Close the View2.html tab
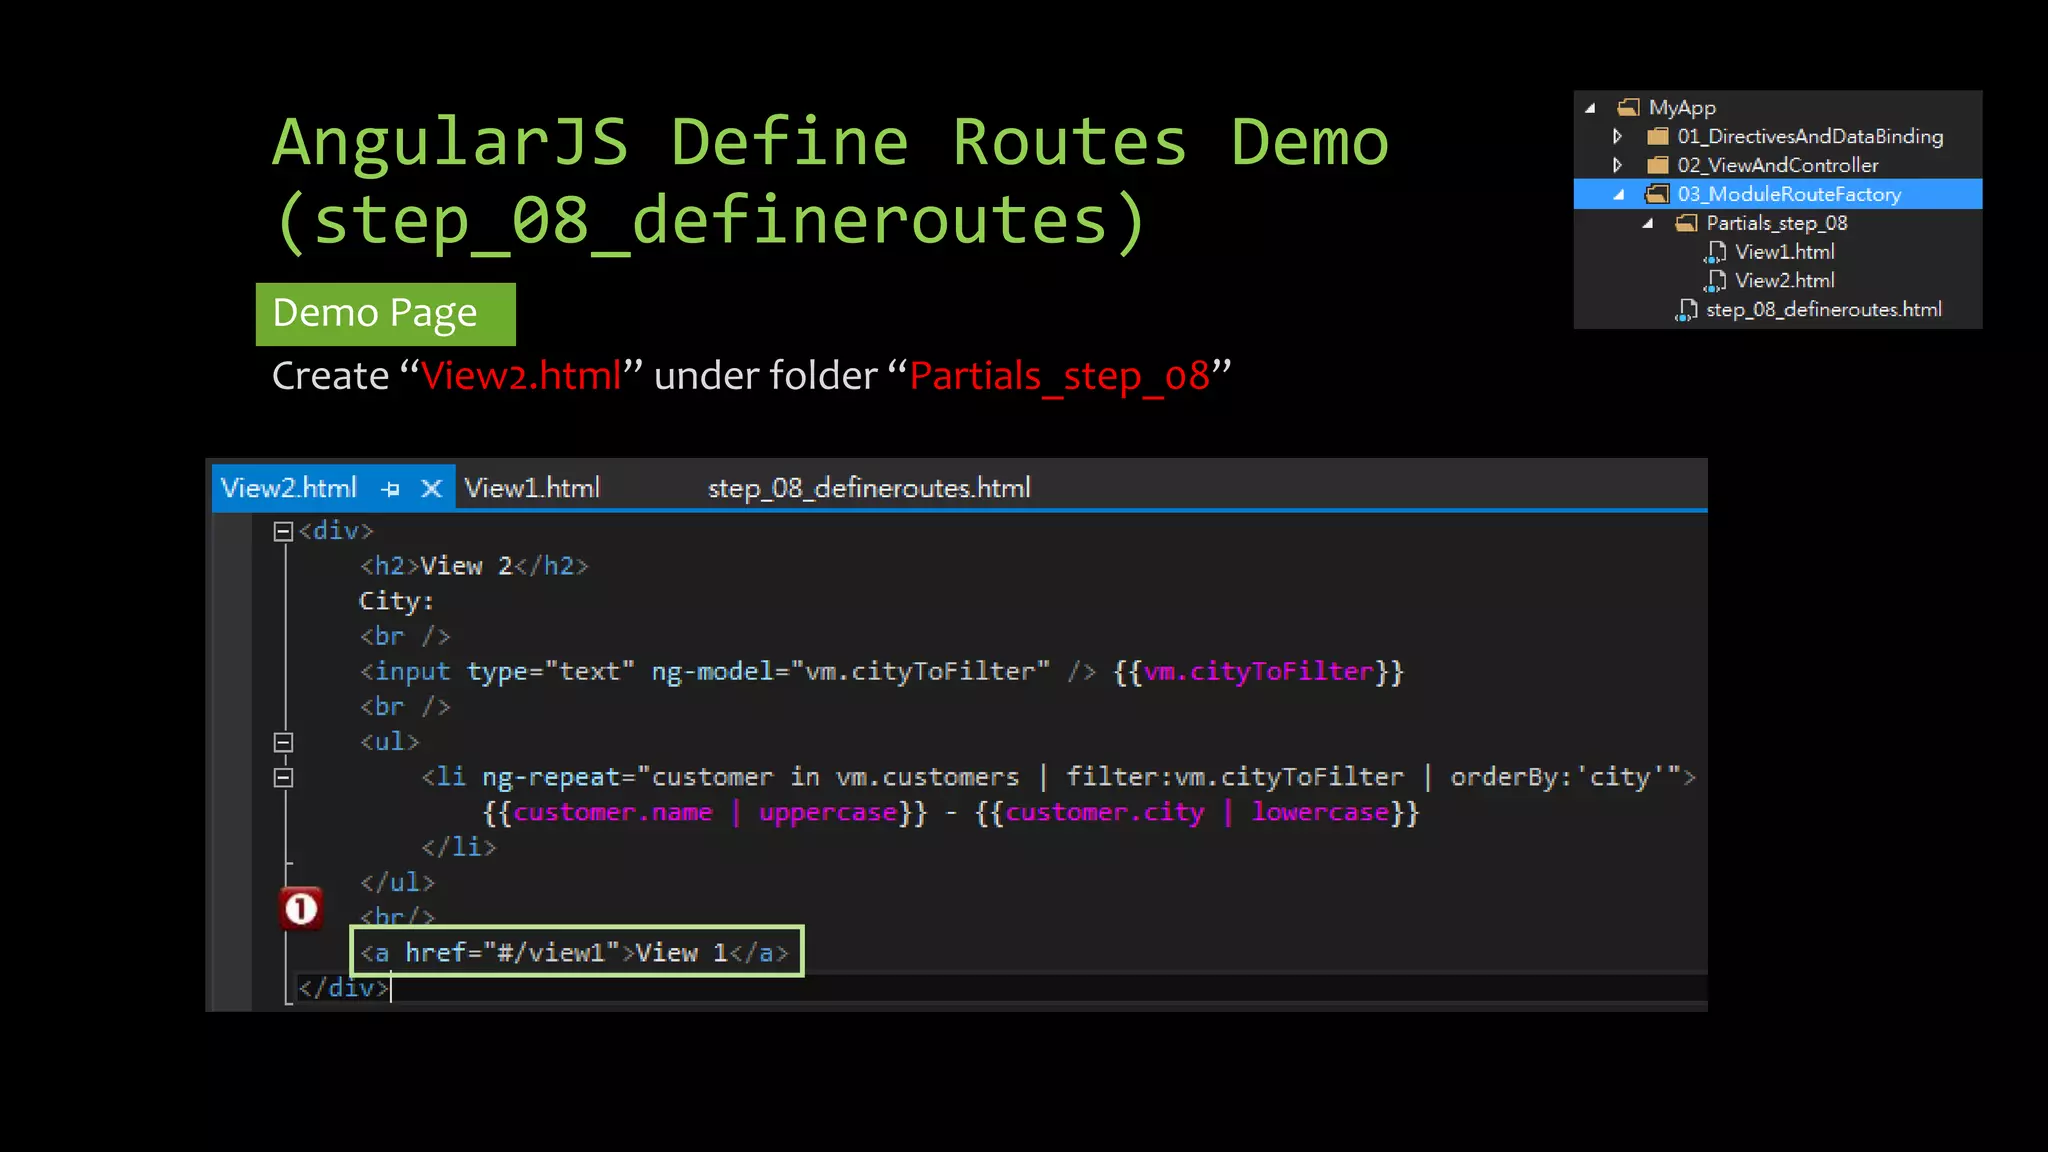 [431, 488]
